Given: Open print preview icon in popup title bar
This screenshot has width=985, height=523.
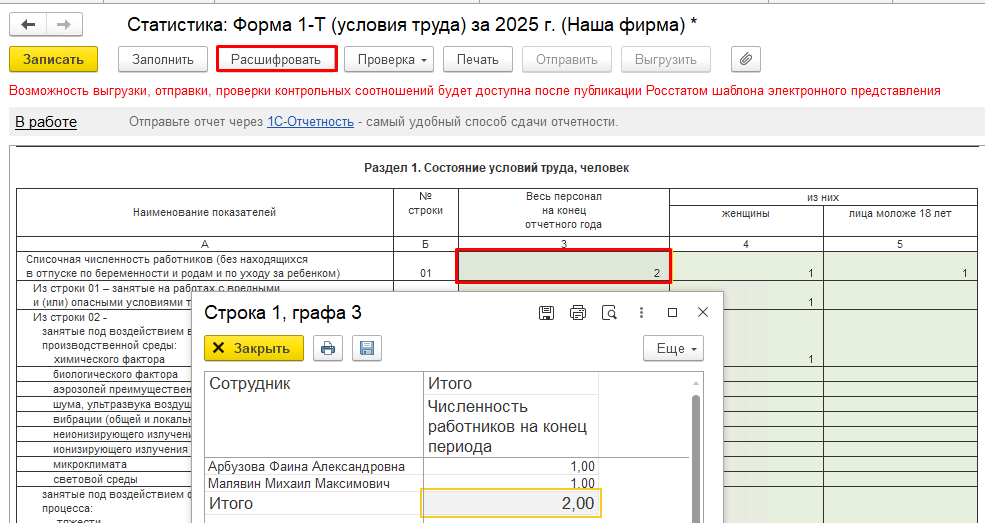Looking at the screenshot, I should (609, 313).
